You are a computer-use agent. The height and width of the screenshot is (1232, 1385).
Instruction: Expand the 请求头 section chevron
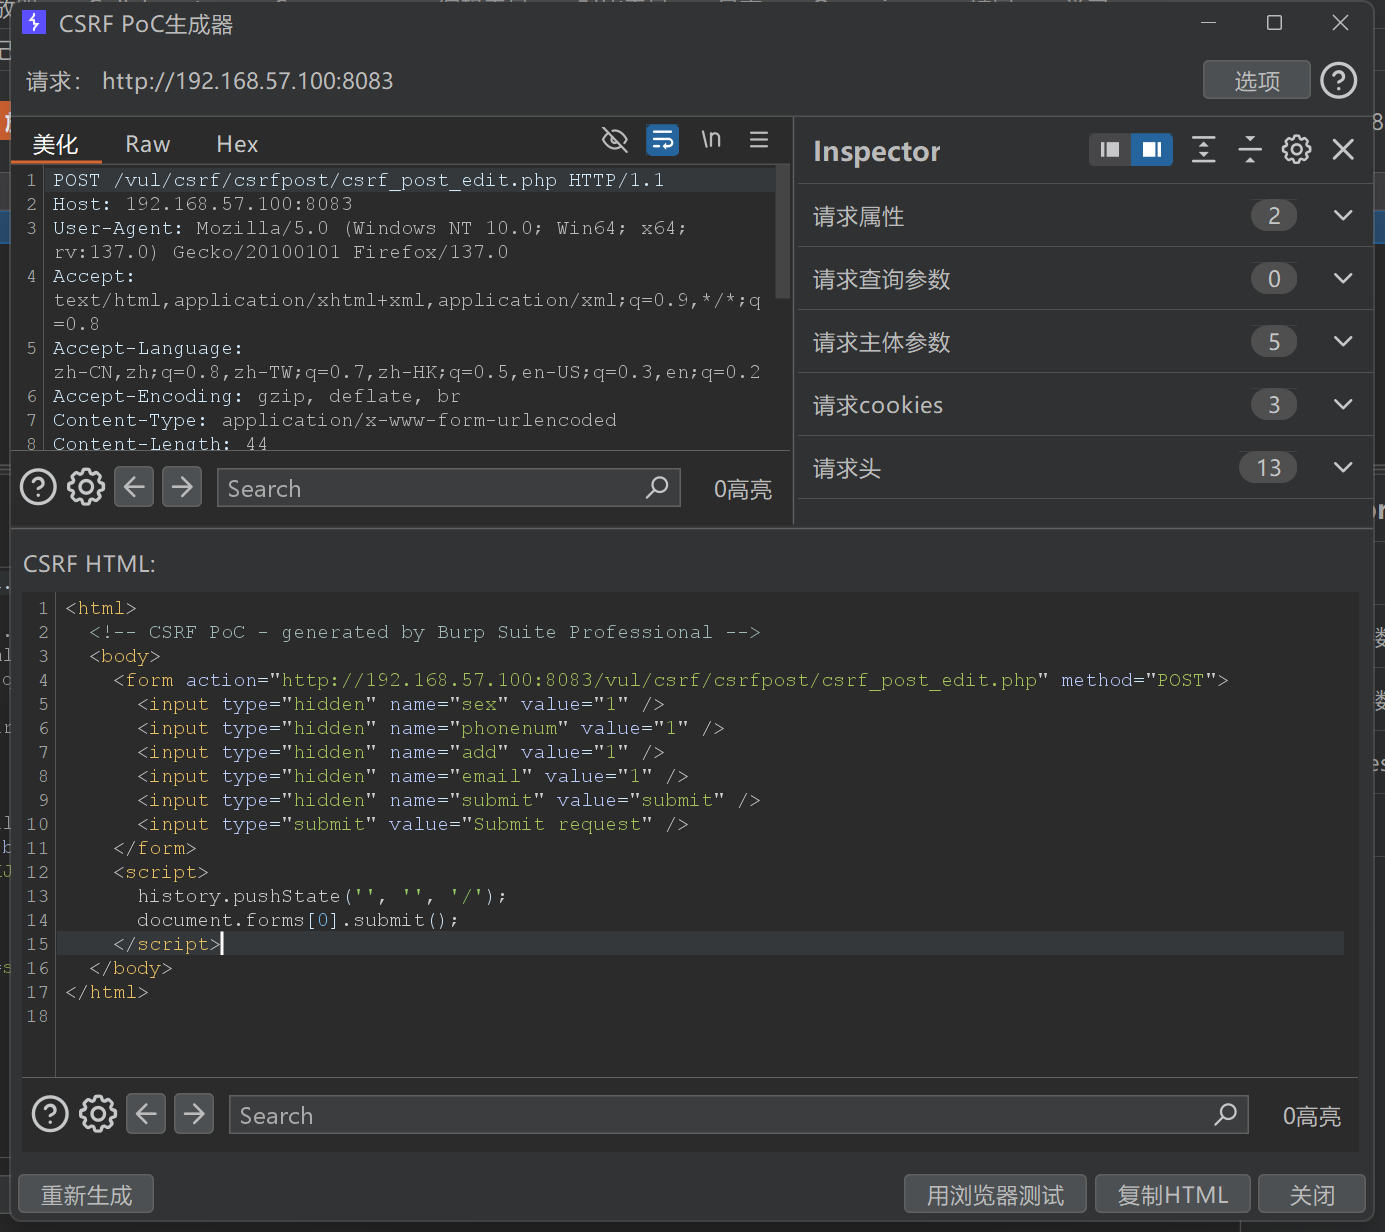coord(1343,468)
